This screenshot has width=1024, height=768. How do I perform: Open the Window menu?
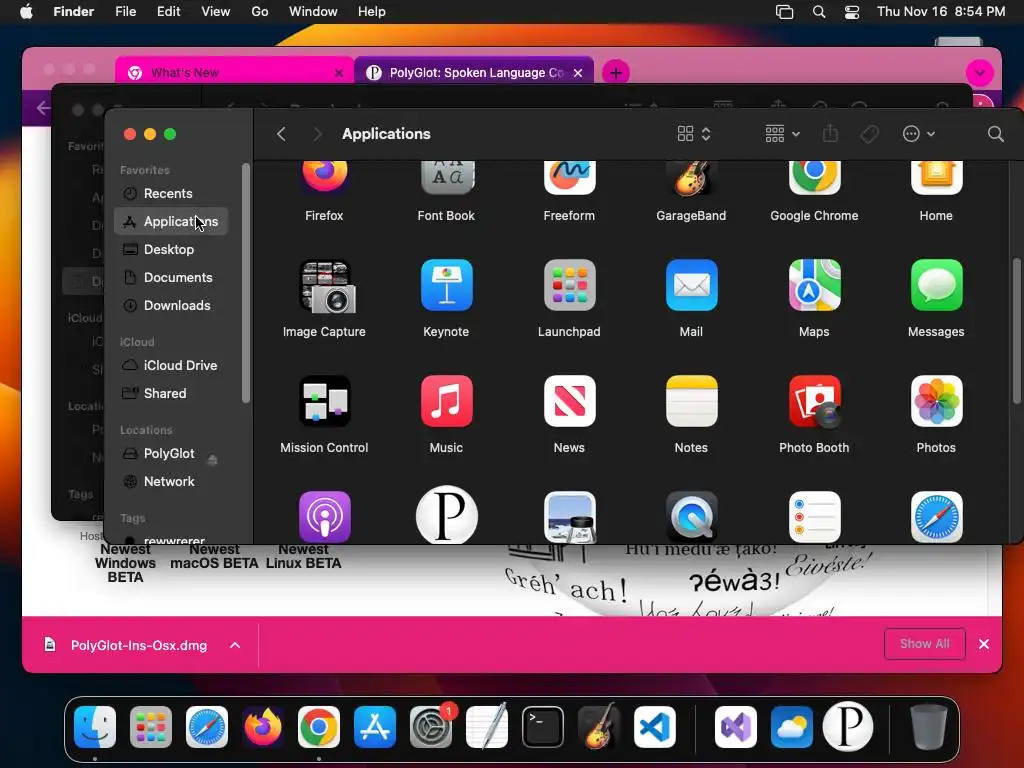click(313, 11)
